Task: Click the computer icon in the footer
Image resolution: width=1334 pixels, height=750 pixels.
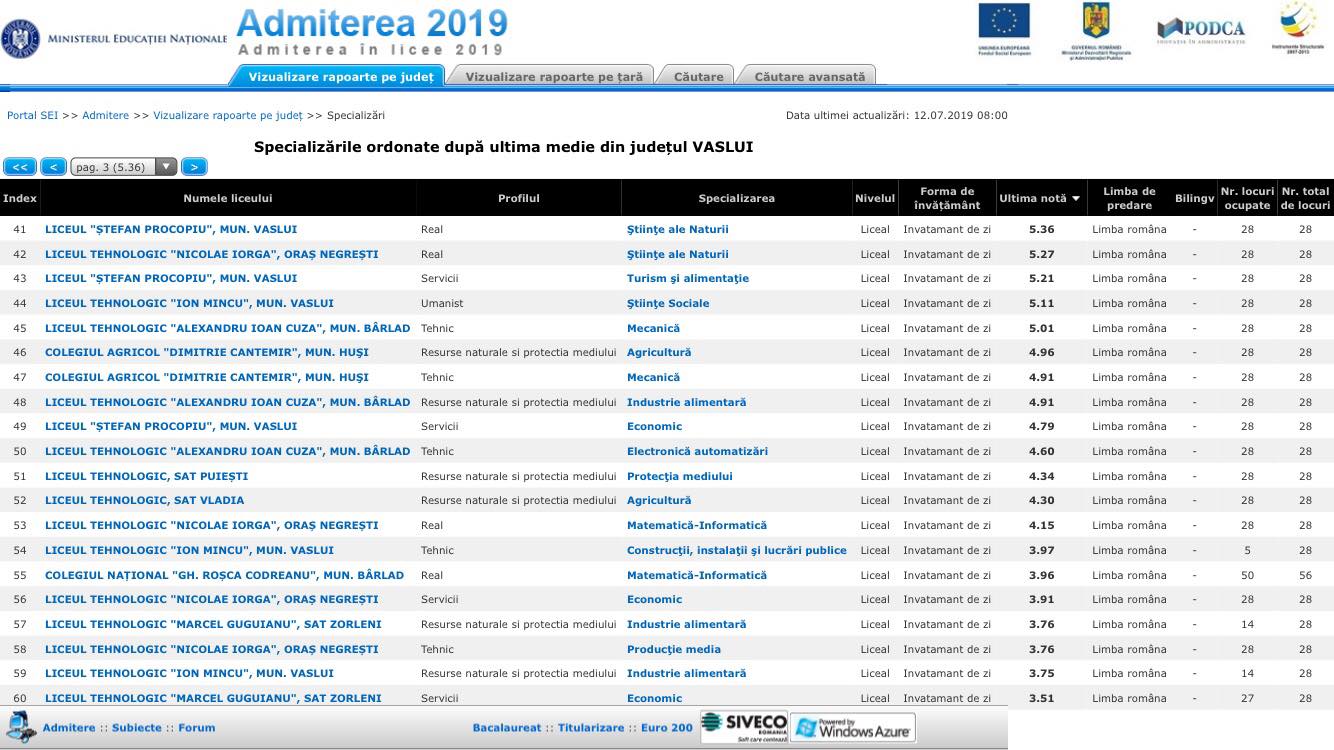Action: click(20, 725)
